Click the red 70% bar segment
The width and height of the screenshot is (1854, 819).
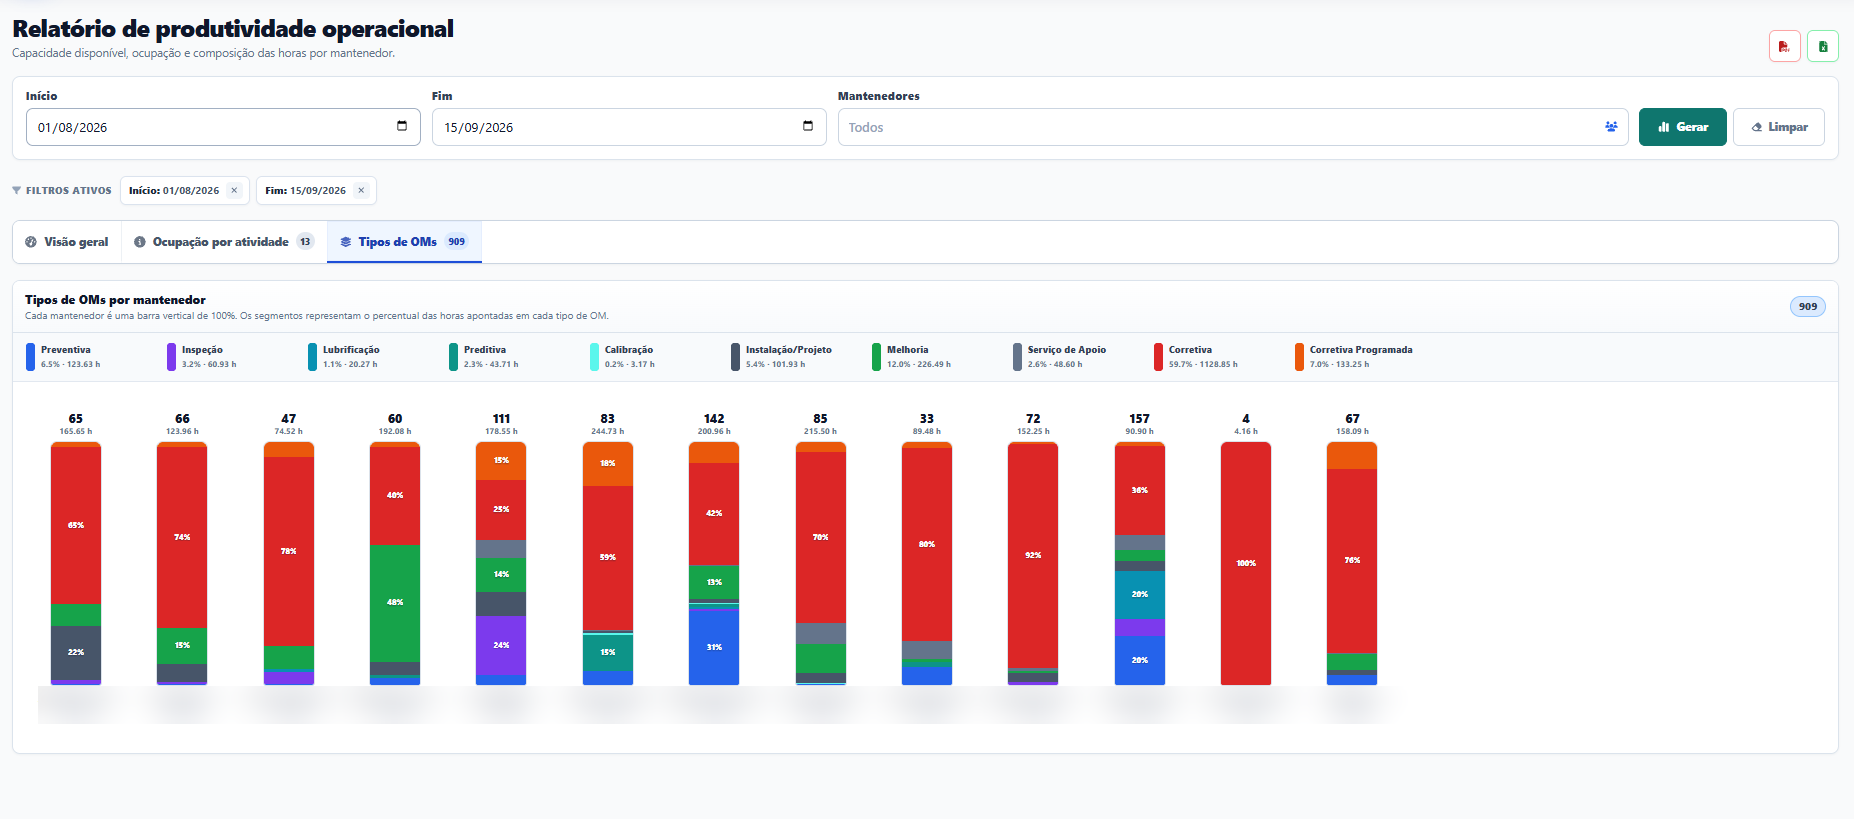click(821, 538)
